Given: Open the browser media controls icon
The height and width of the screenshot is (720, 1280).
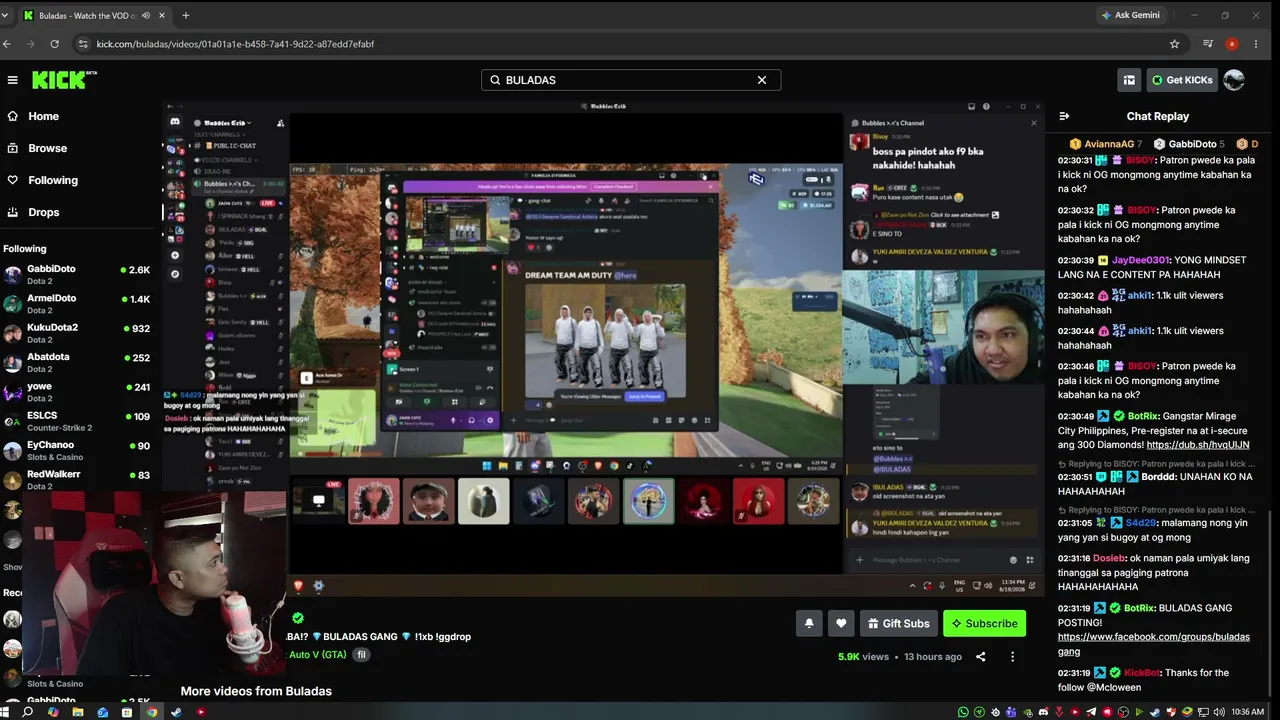Looking at the screenshot, I should [x=1208, y=44].
